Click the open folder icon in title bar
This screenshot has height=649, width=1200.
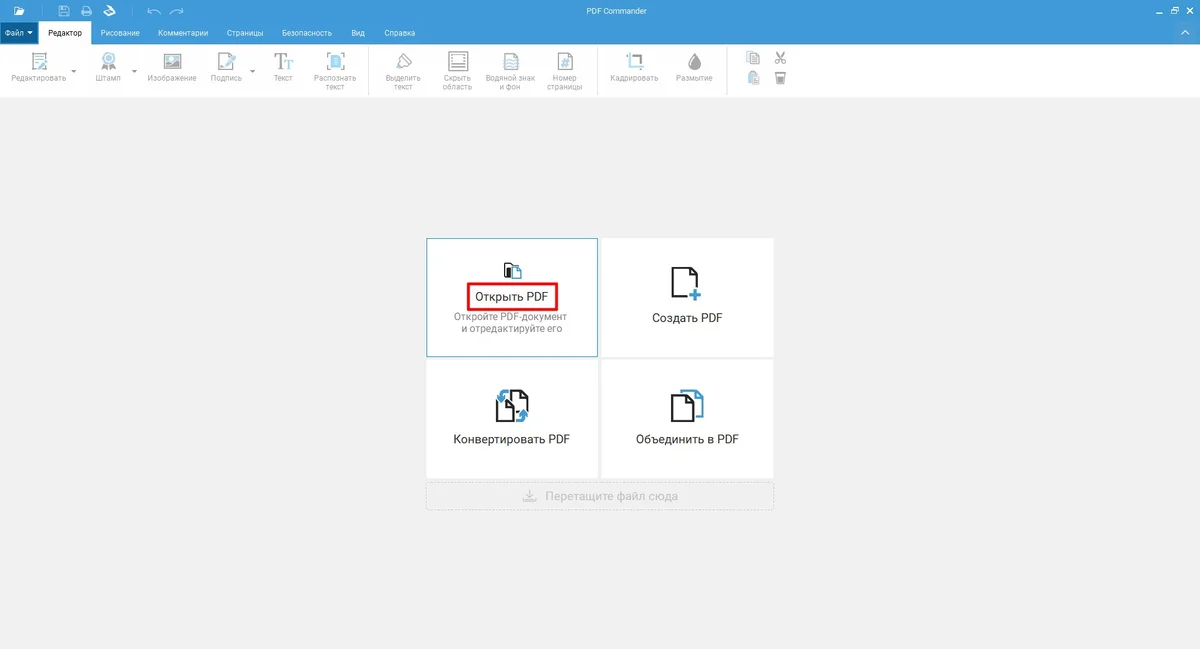(x=19, y=11)
